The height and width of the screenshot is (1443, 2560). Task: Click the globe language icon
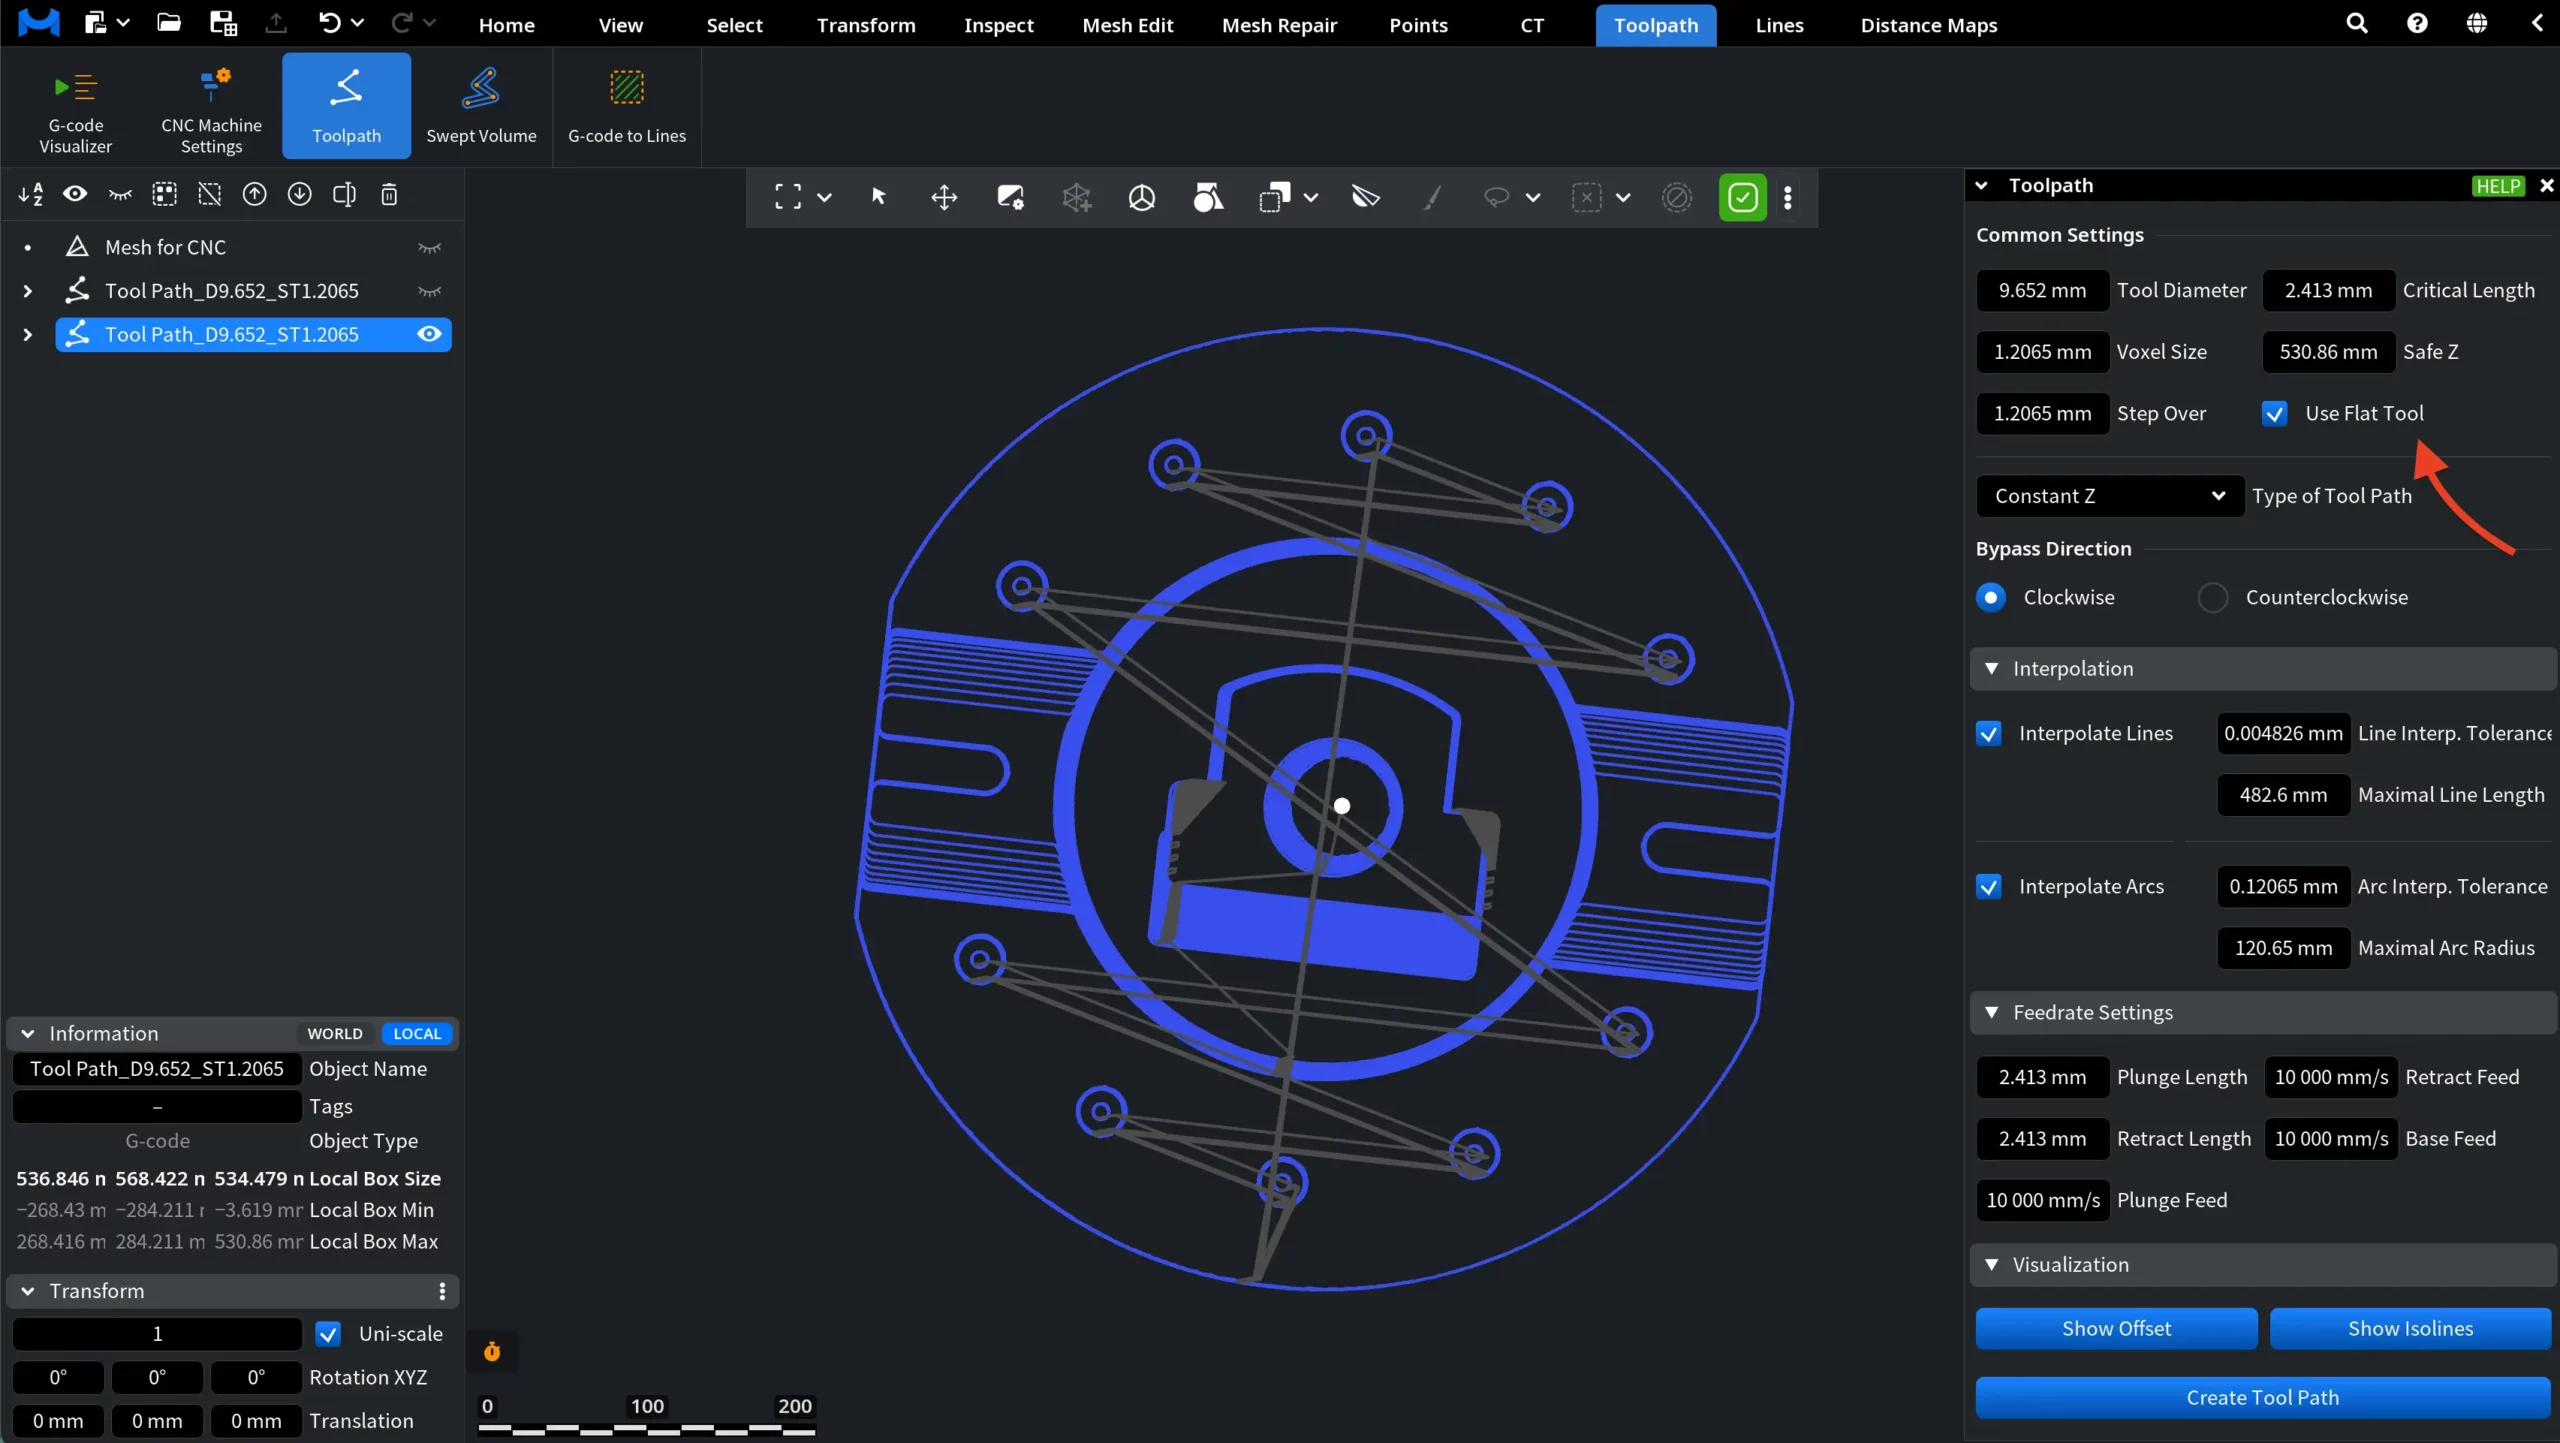pyautogui.click(x=2477, y=23)
